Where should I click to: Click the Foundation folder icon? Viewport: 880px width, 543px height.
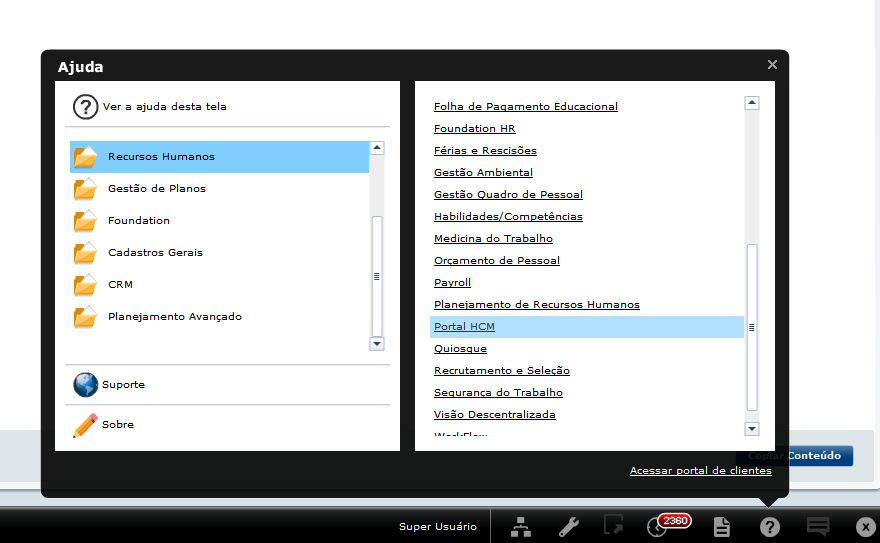click(x=85, y=221)
